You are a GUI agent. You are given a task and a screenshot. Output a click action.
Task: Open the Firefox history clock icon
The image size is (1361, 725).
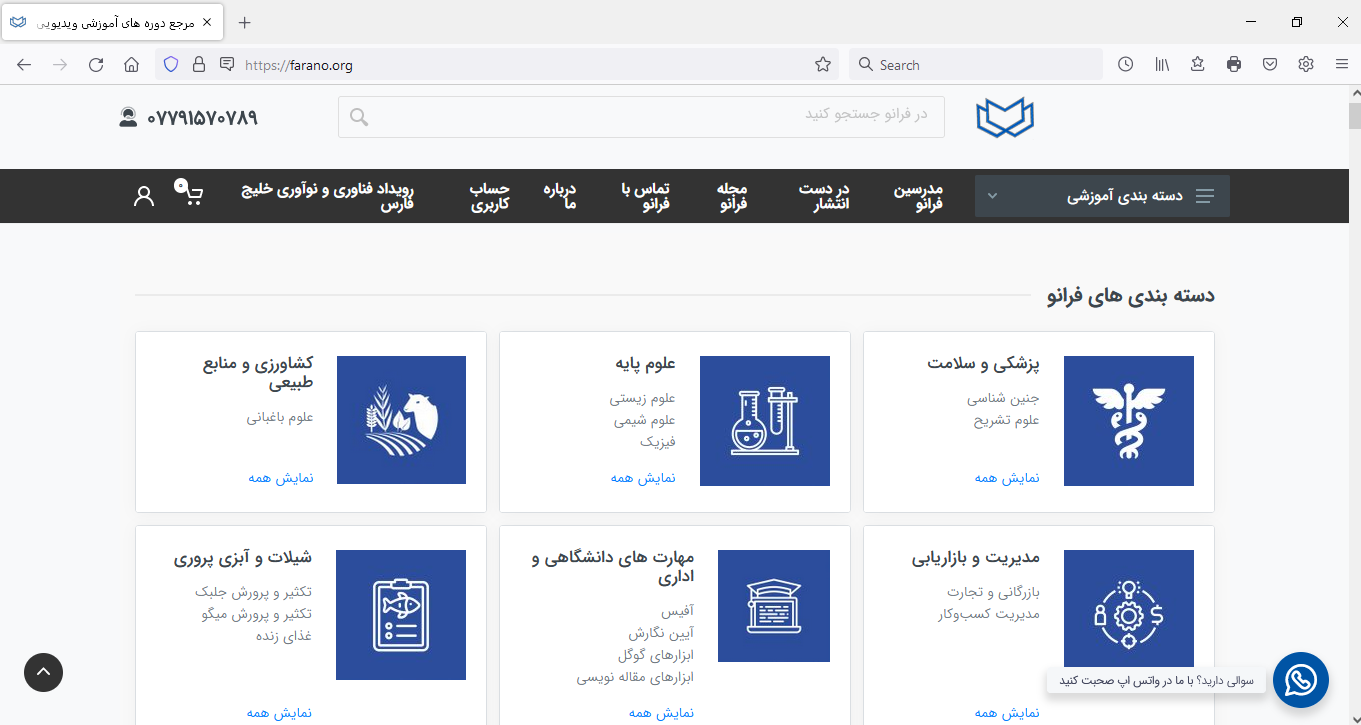(x=1125, y=65)
